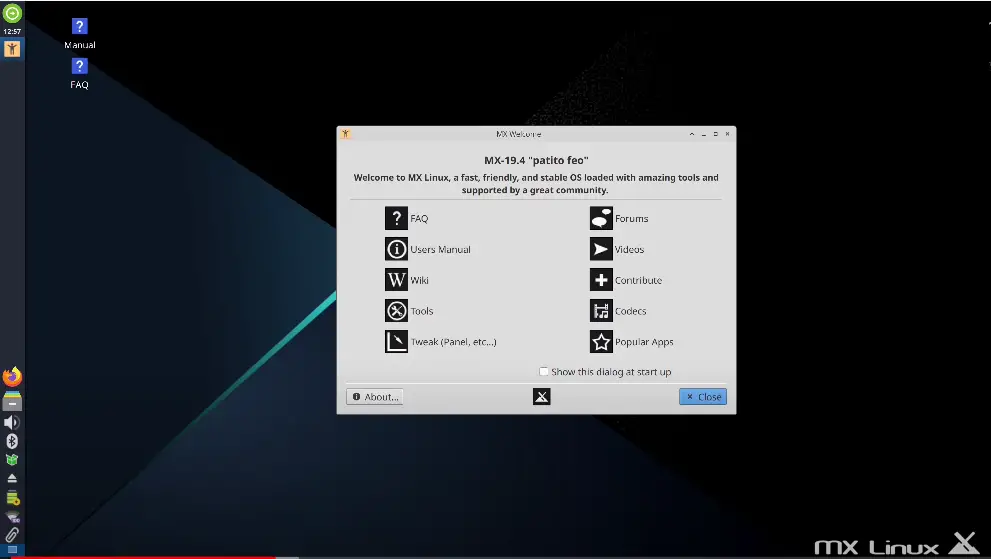
Task: Click the Tools label
Action: (422, 311)
